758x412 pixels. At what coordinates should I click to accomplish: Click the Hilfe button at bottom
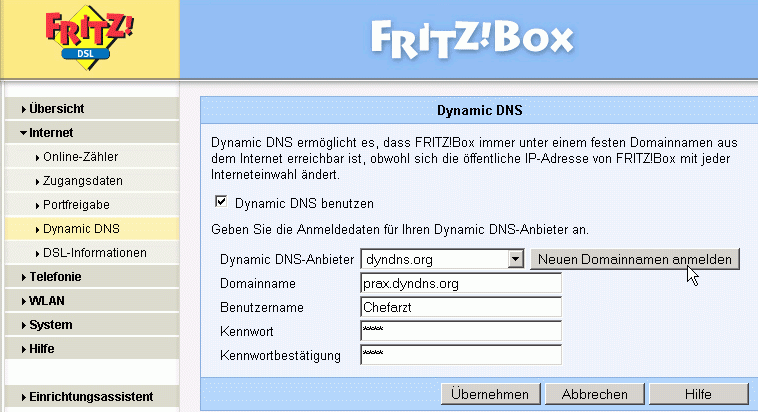699,394
